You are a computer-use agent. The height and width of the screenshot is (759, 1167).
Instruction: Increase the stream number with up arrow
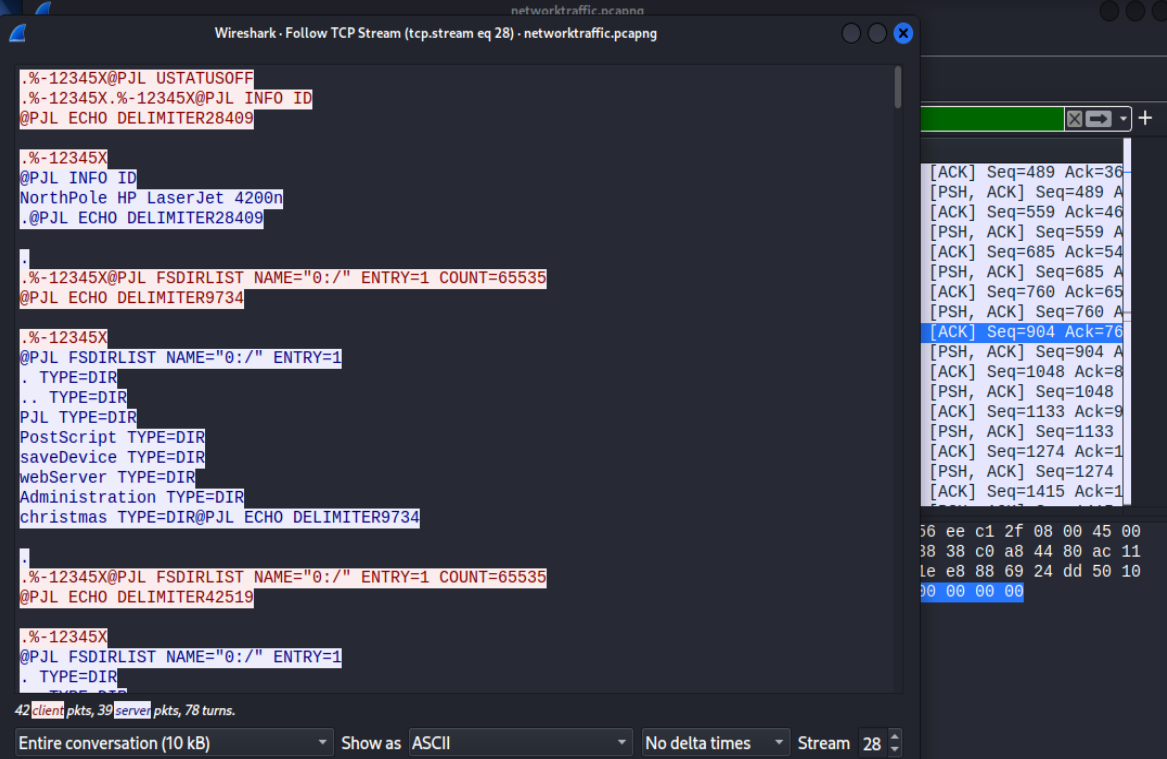point(895,736)
